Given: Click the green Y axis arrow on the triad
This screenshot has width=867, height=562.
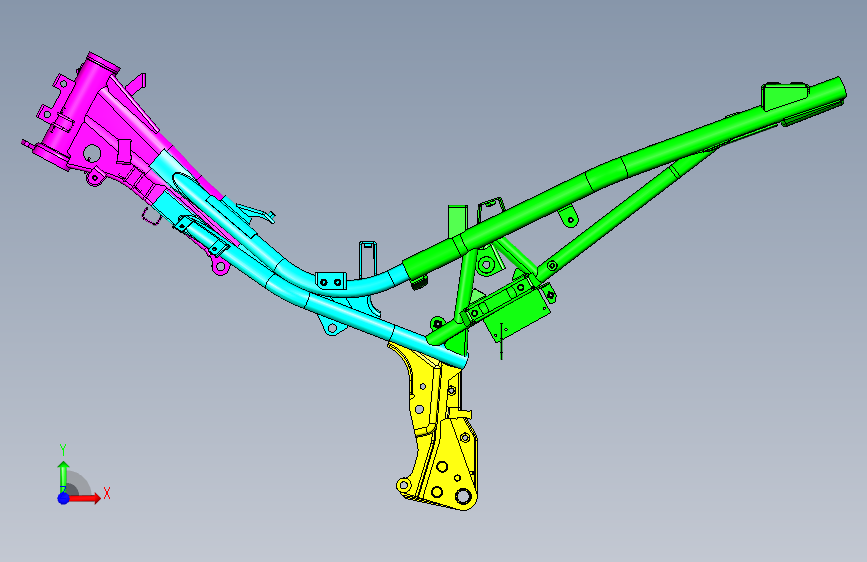Looking at the screenshot, I should tap(63, 476).
